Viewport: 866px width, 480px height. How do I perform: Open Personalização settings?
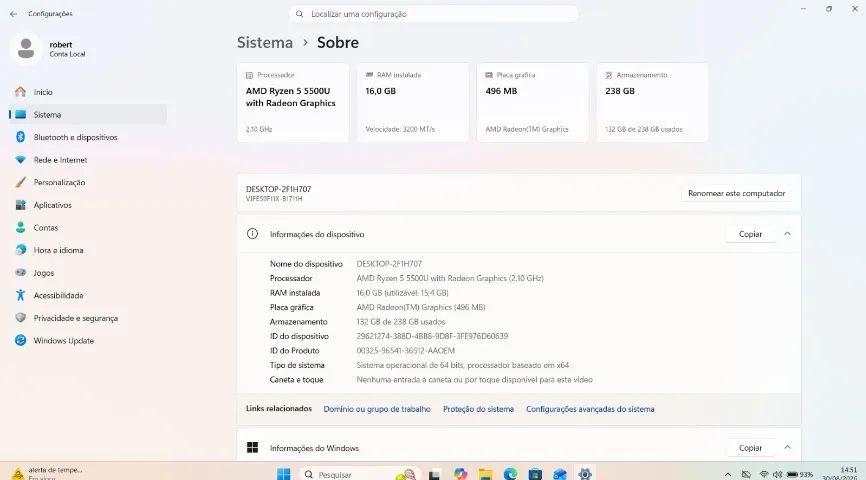(88, 182)
